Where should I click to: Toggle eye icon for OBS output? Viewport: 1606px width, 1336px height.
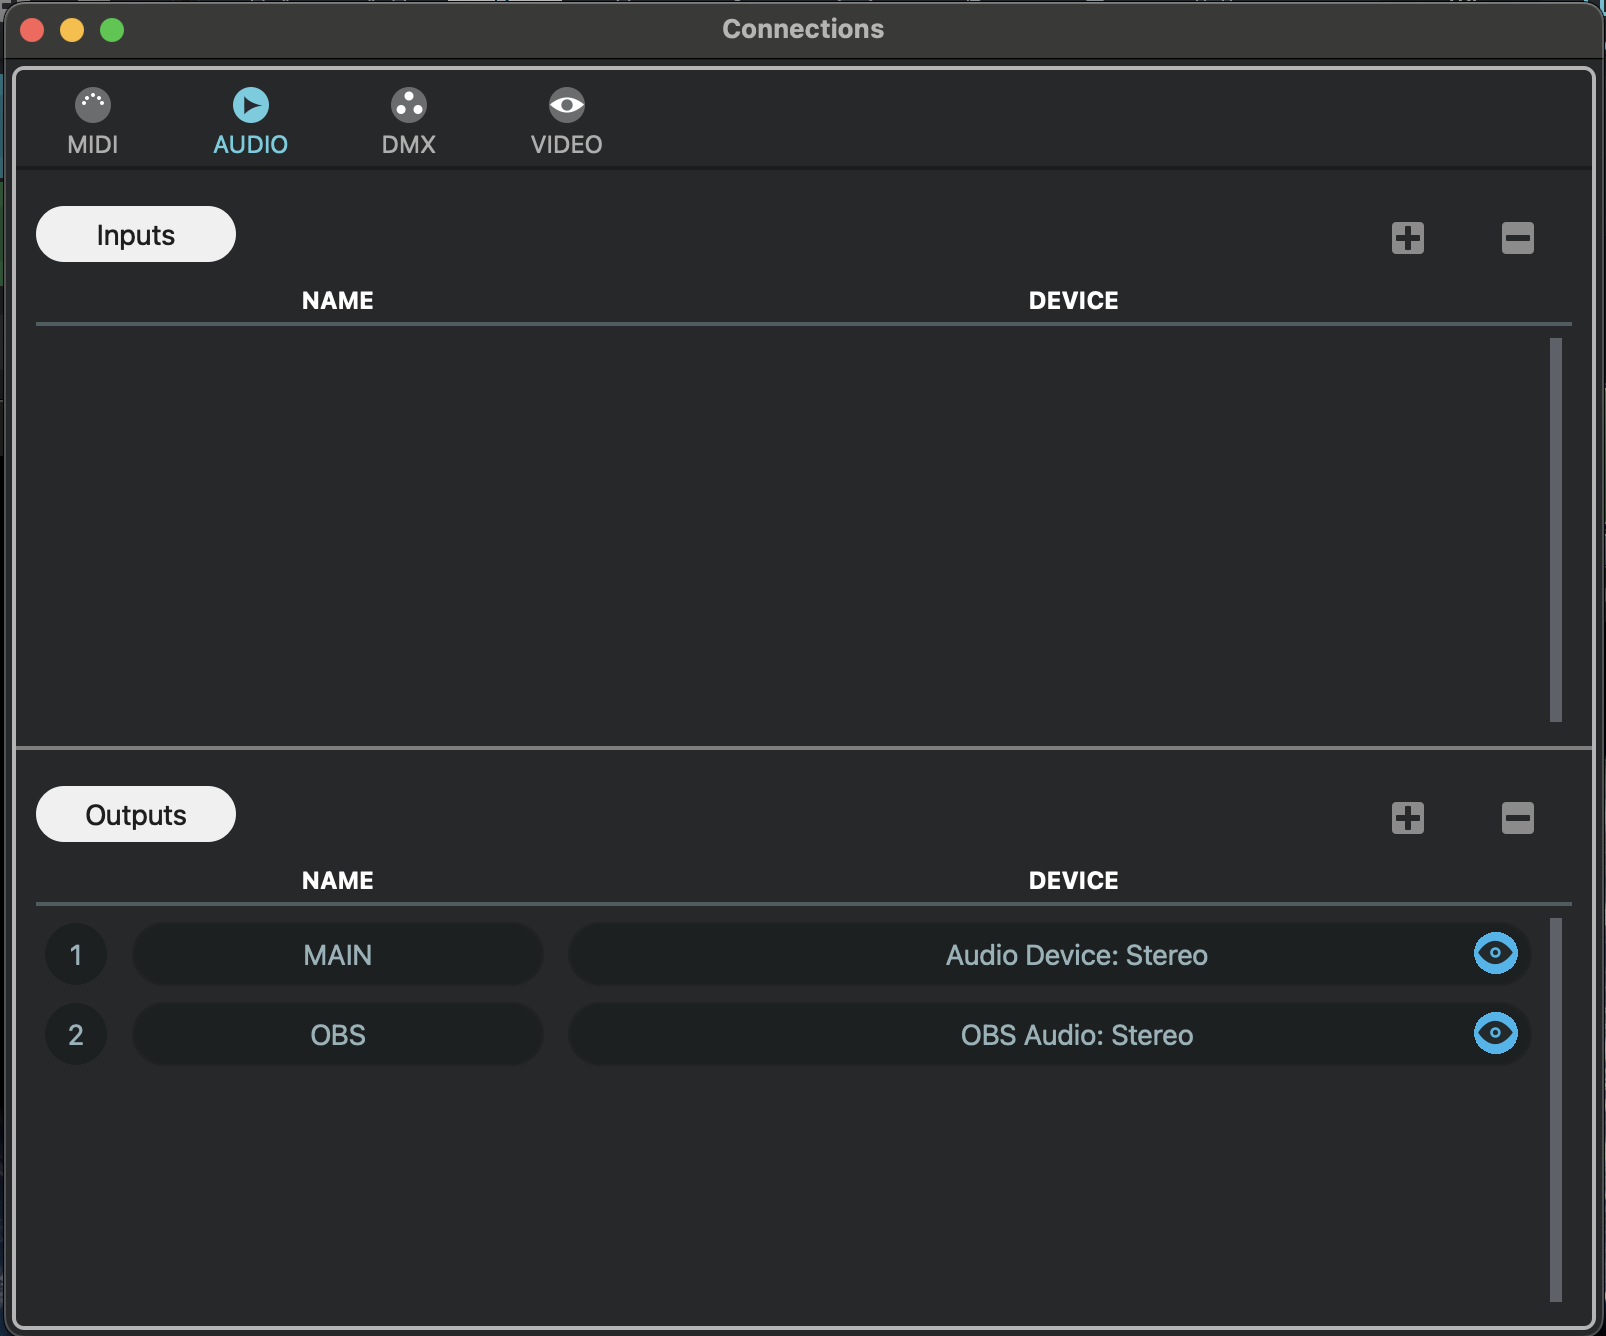1495,1033
